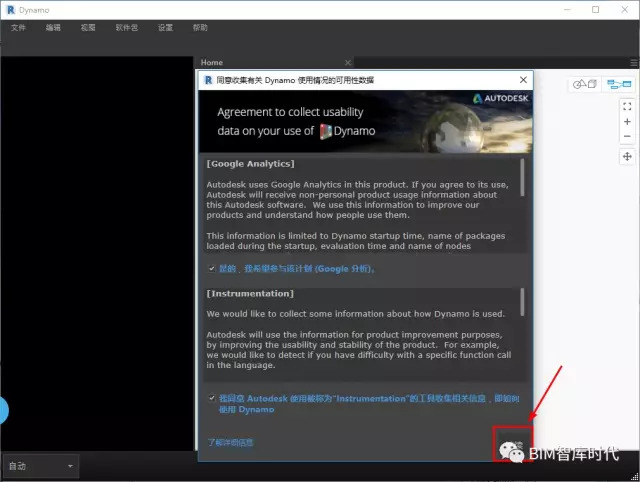This screenshot has width=640, height=482.
Task: Switch to graph view navigation
Action: pos(619,84)
